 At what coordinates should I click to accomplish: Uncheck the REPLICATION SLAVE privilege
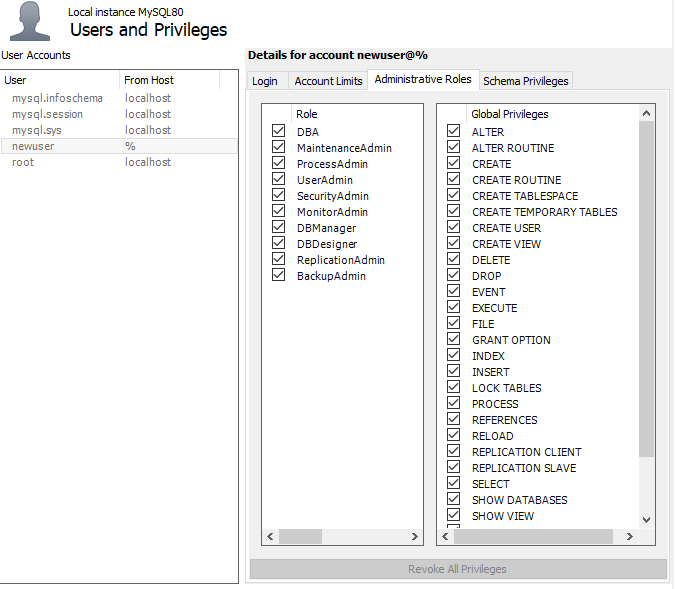click(x=453, y=466)
